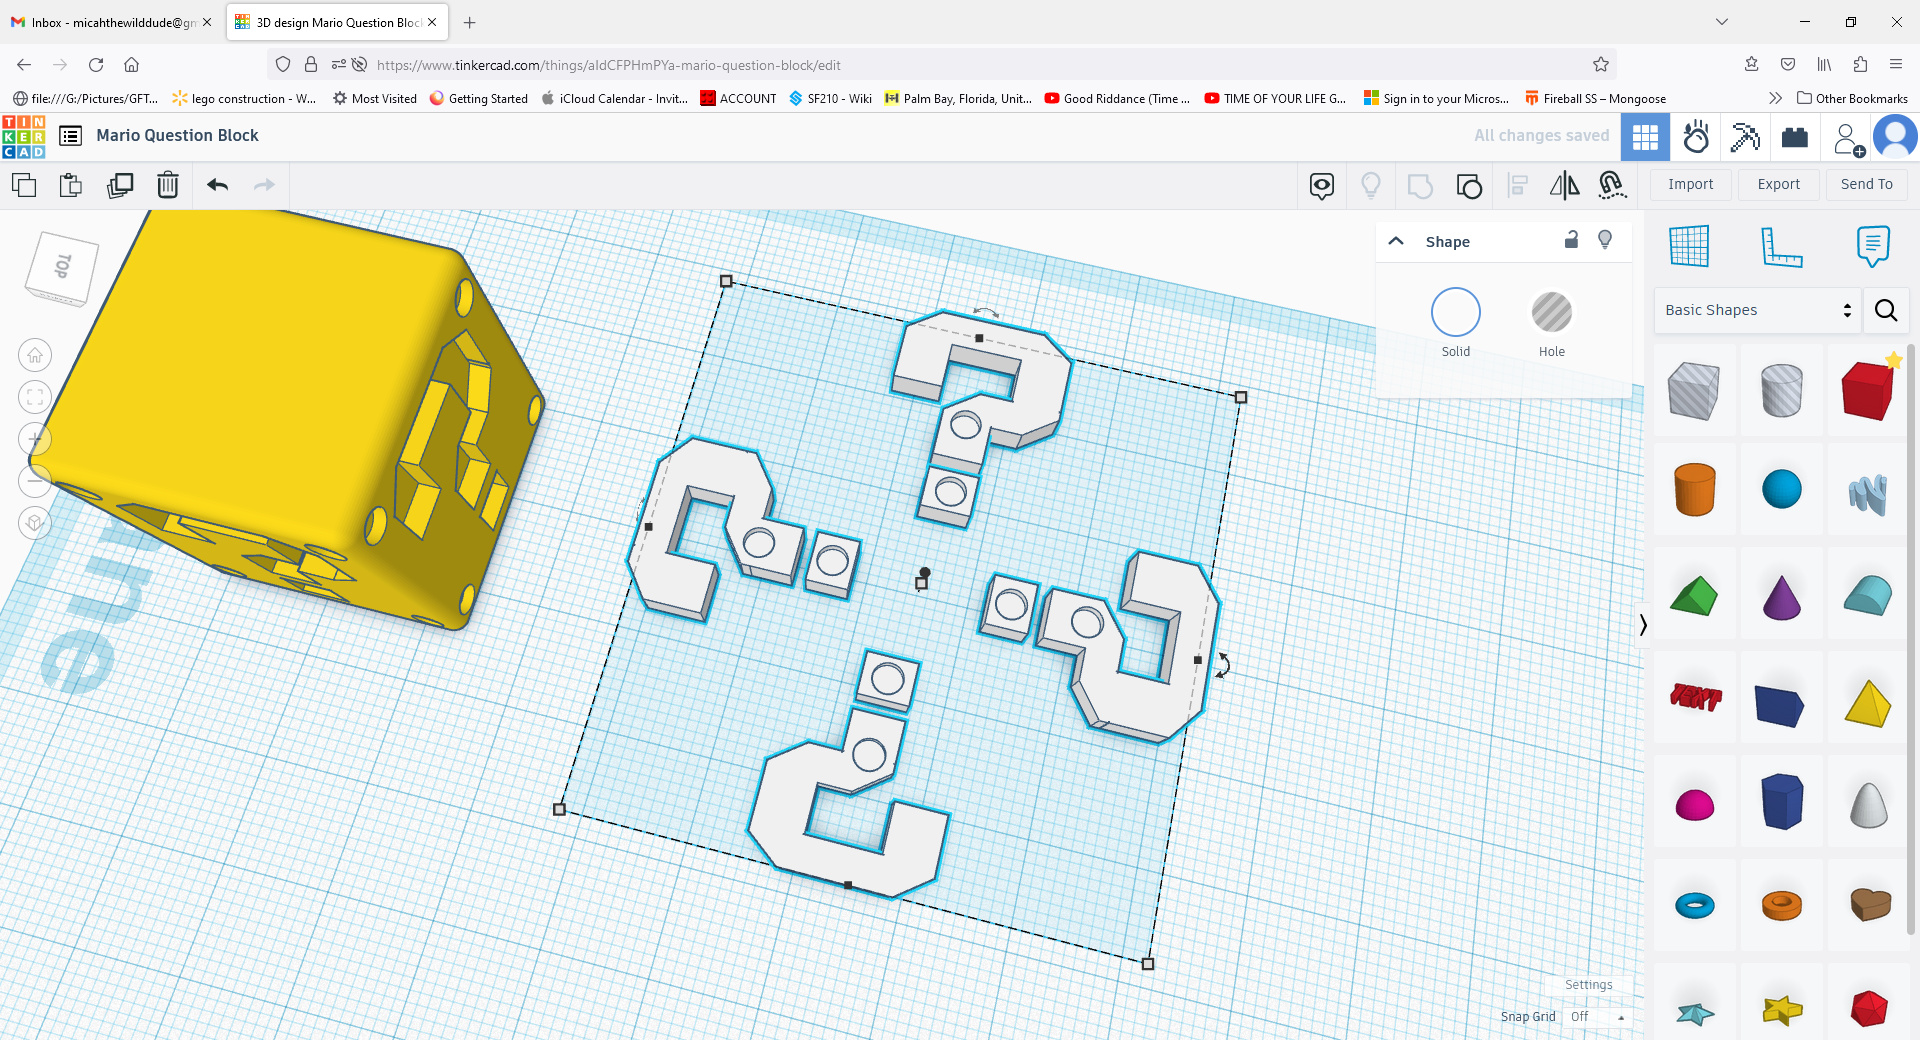Image resolution: width=1920 pixels, height=1040 pixels.
Task: Open the Notes view icon
Action: (x=1322, y=186)
